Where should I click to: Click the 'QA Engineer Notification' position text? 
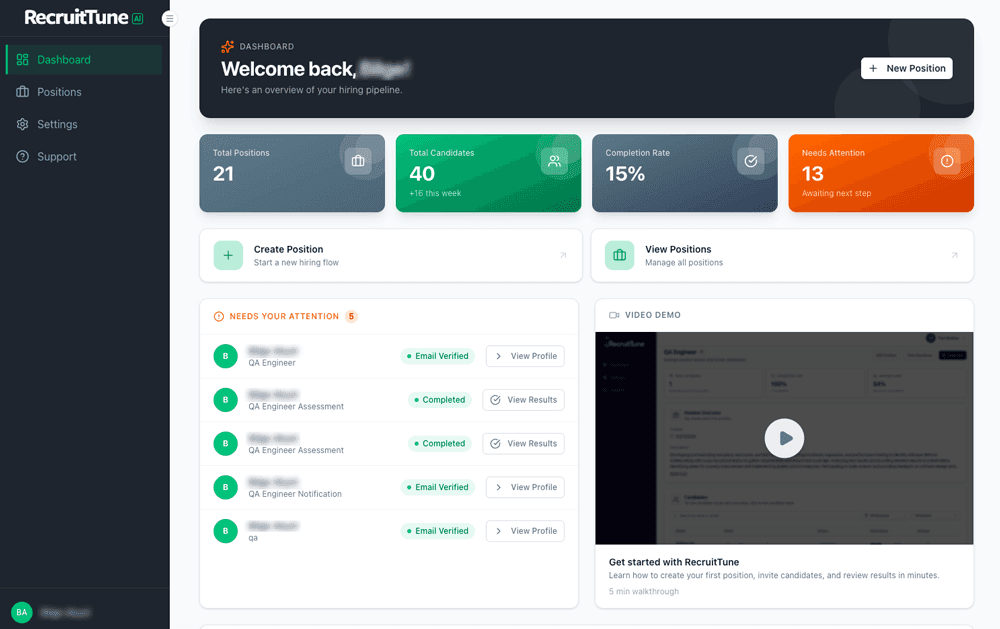295,494
